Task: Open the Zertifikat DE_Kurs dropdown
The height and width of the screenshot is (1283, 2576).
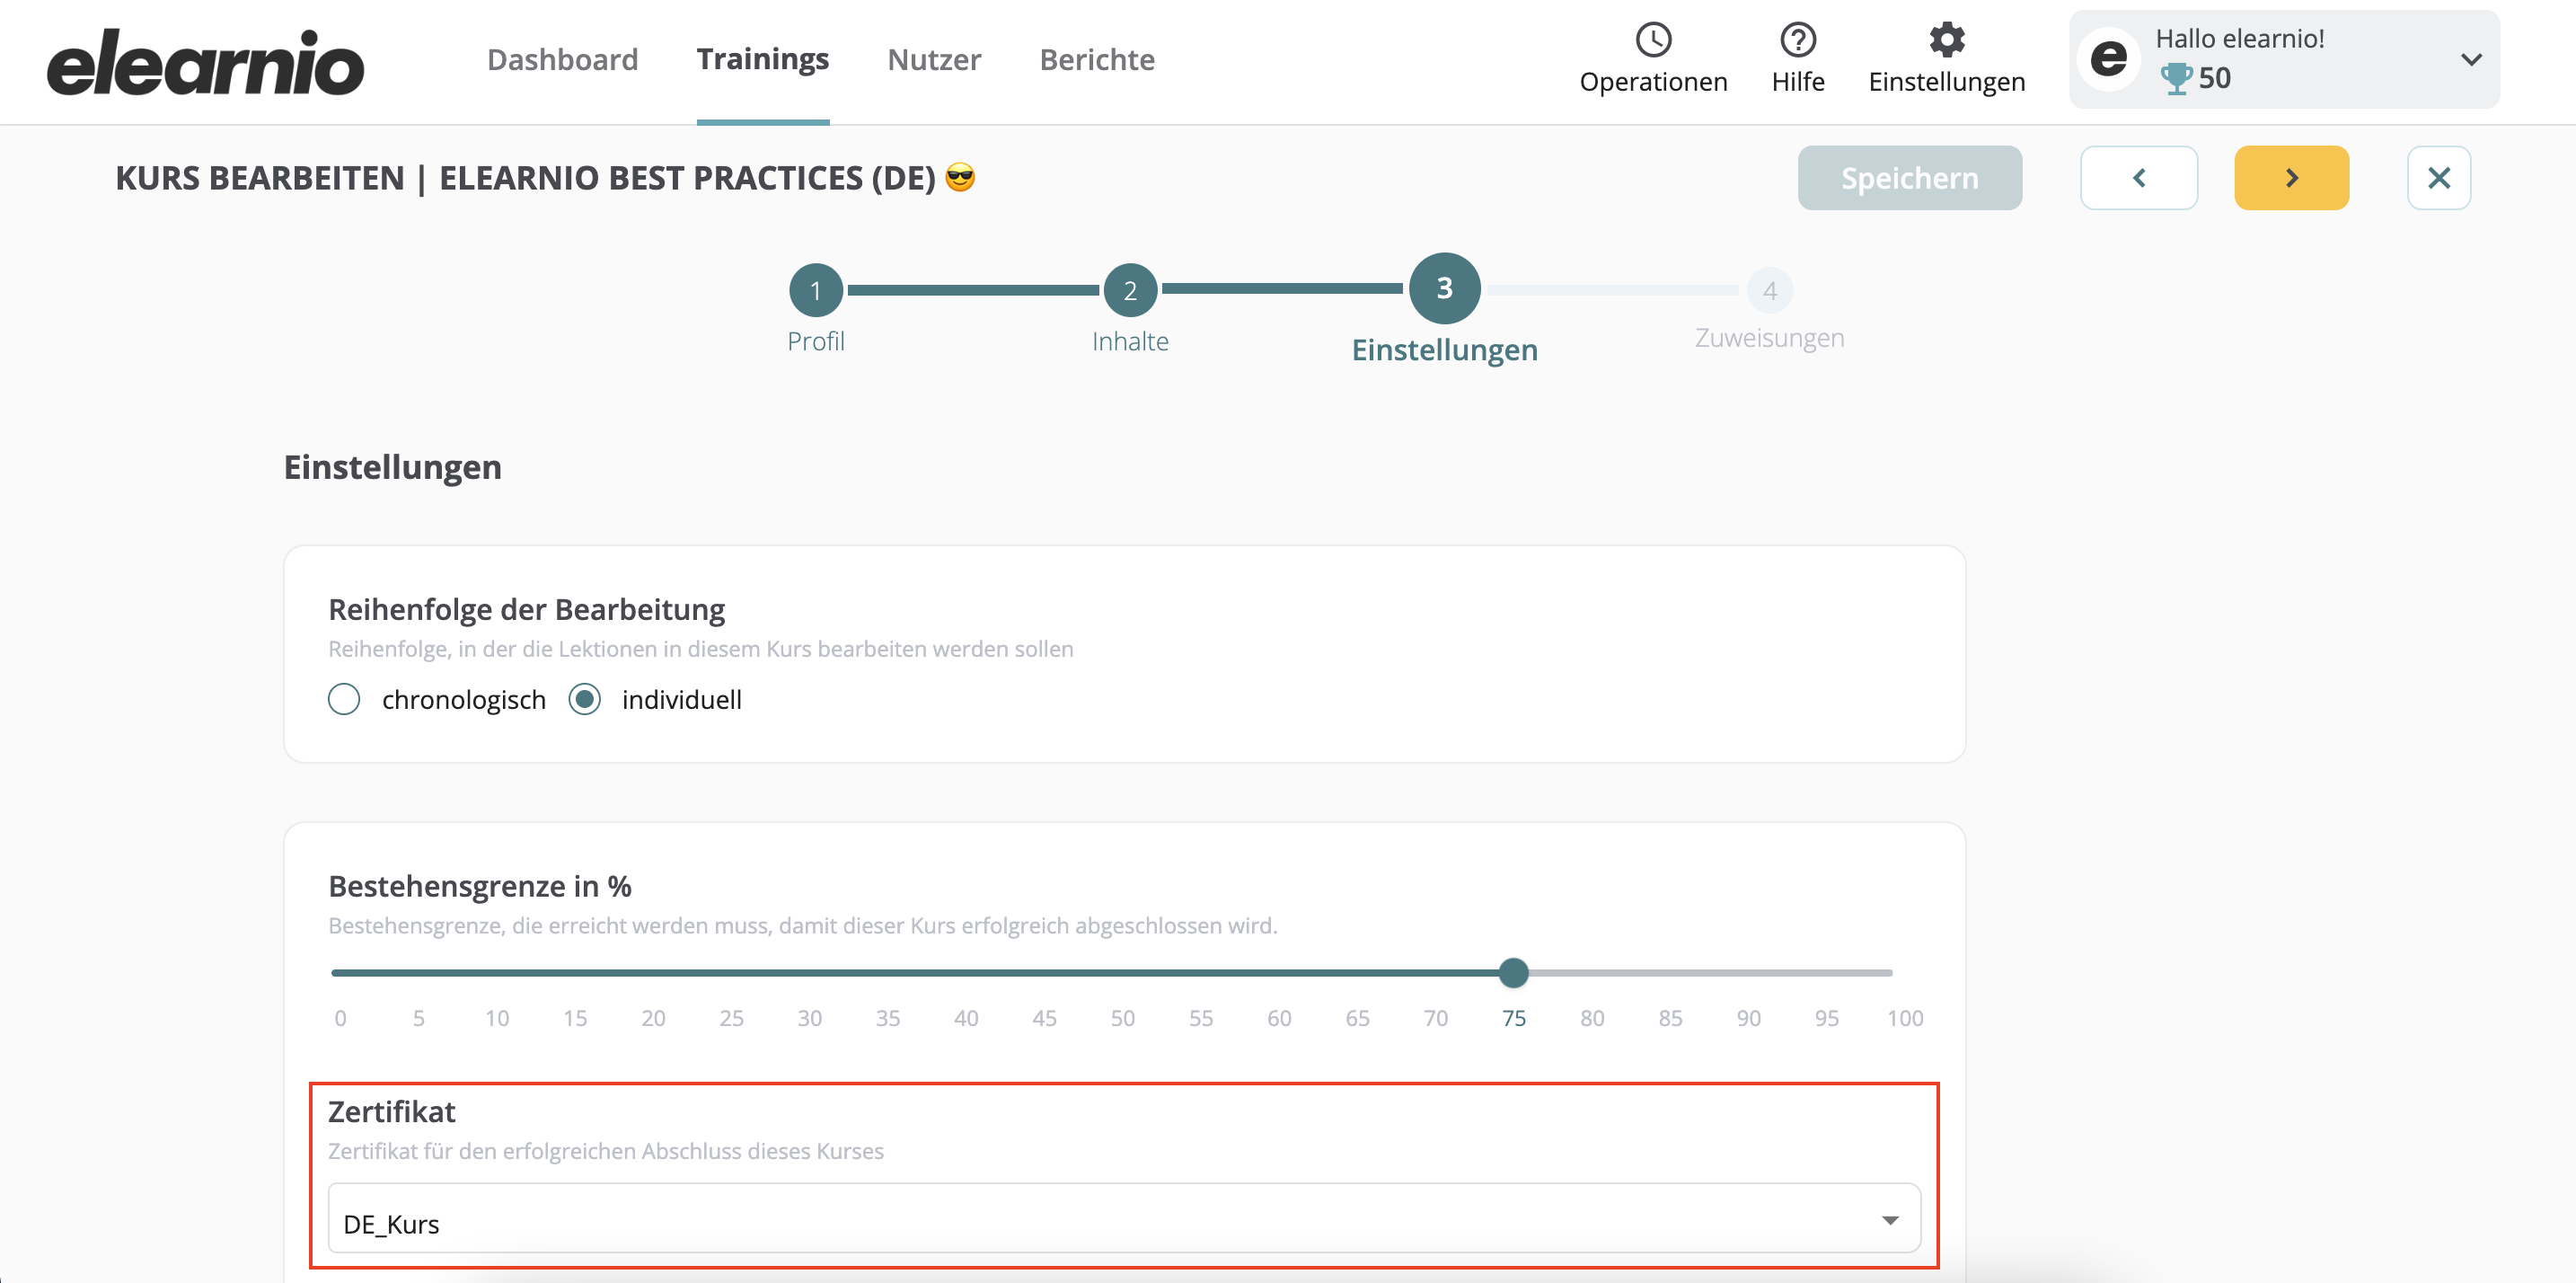Action: pos(1124,1218)
